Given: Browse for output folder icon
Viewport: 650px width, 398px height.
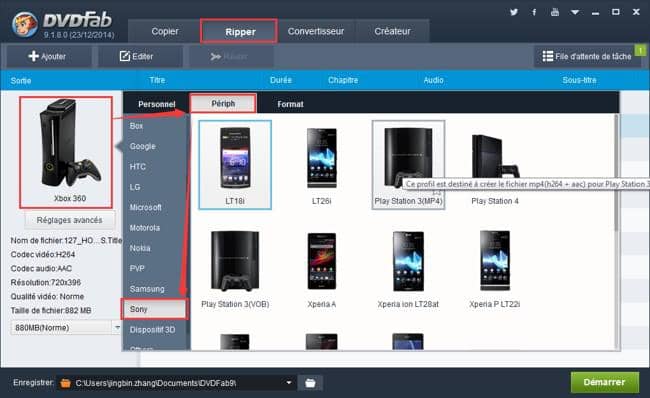Looking at the screenshot, I should click(310, 383).
